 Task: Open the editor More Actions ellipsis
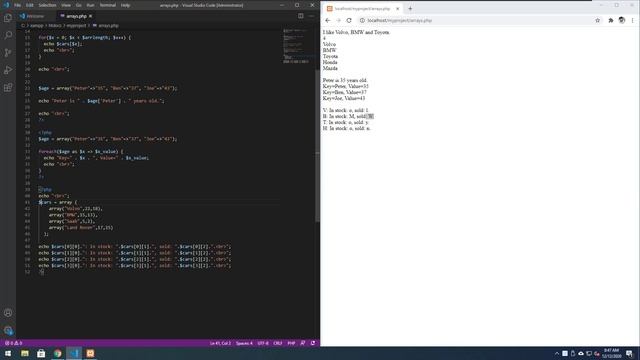pos(311,16)
